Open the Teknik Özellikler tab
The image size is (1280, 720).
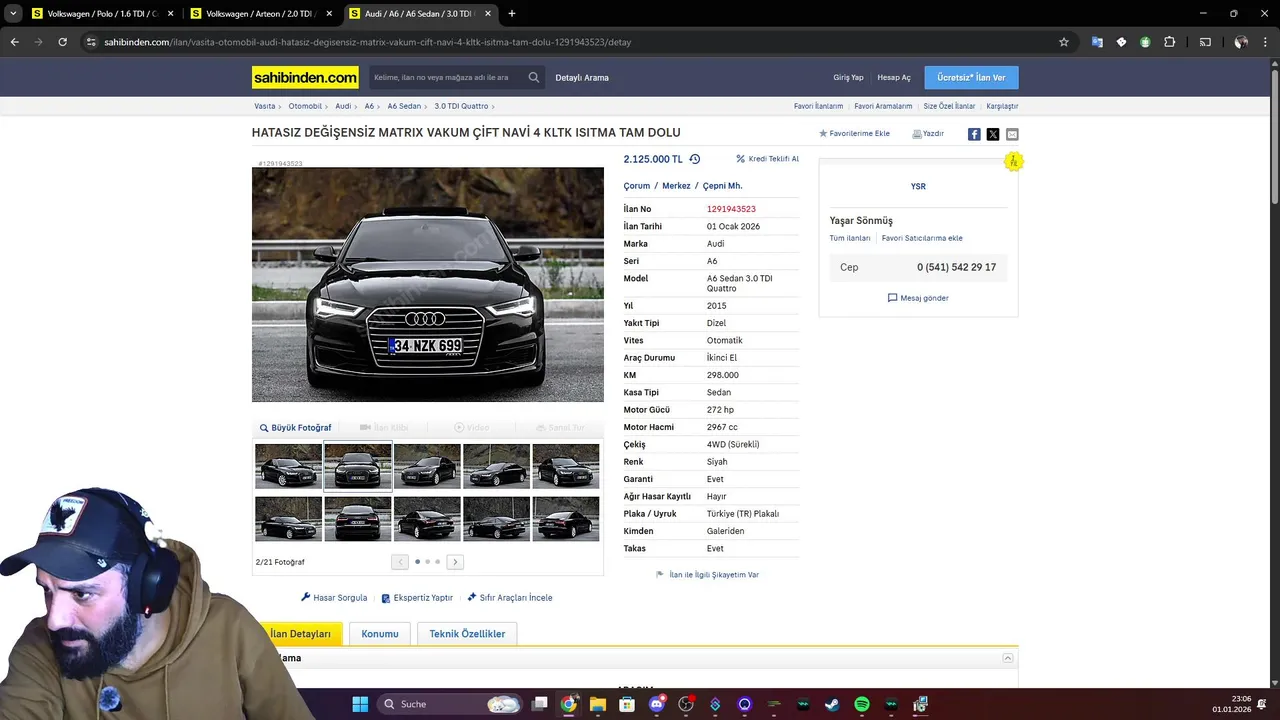tap(467, 634)
